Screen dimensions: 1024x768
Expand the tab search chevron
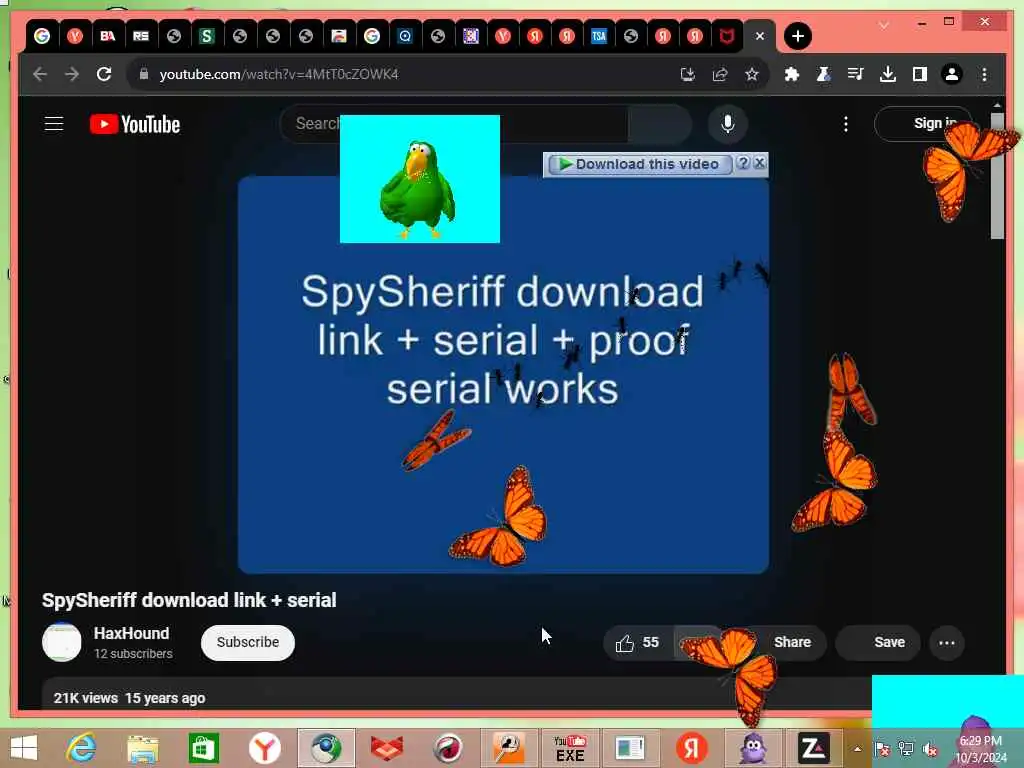pyautogui.click(x=884, y=25)
